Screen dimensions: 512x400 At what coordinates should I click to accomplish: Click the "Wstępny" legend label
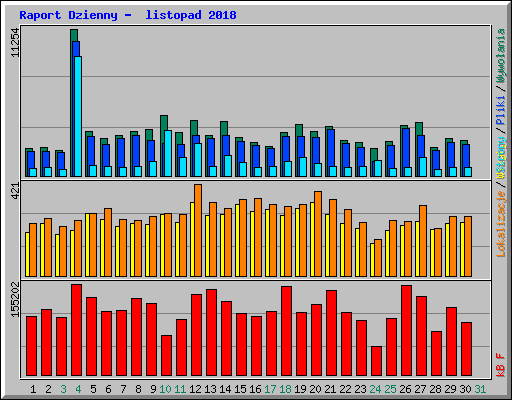click(x=501, y=158)
